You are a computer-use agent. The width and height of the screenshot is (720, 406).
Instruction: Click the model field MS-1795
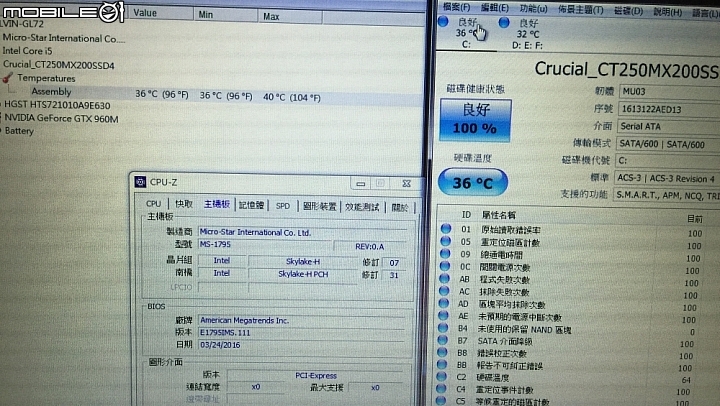pyautogui.click(x=264, y=244)
